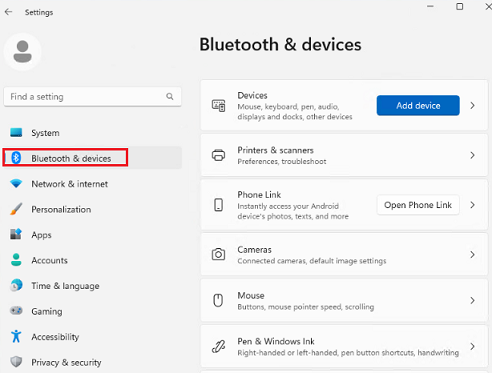The width and height of the screenshot is (492, 373).
Task: Click the Privacy shield icon
Action: pyautogui.click(x=16, y=362)
